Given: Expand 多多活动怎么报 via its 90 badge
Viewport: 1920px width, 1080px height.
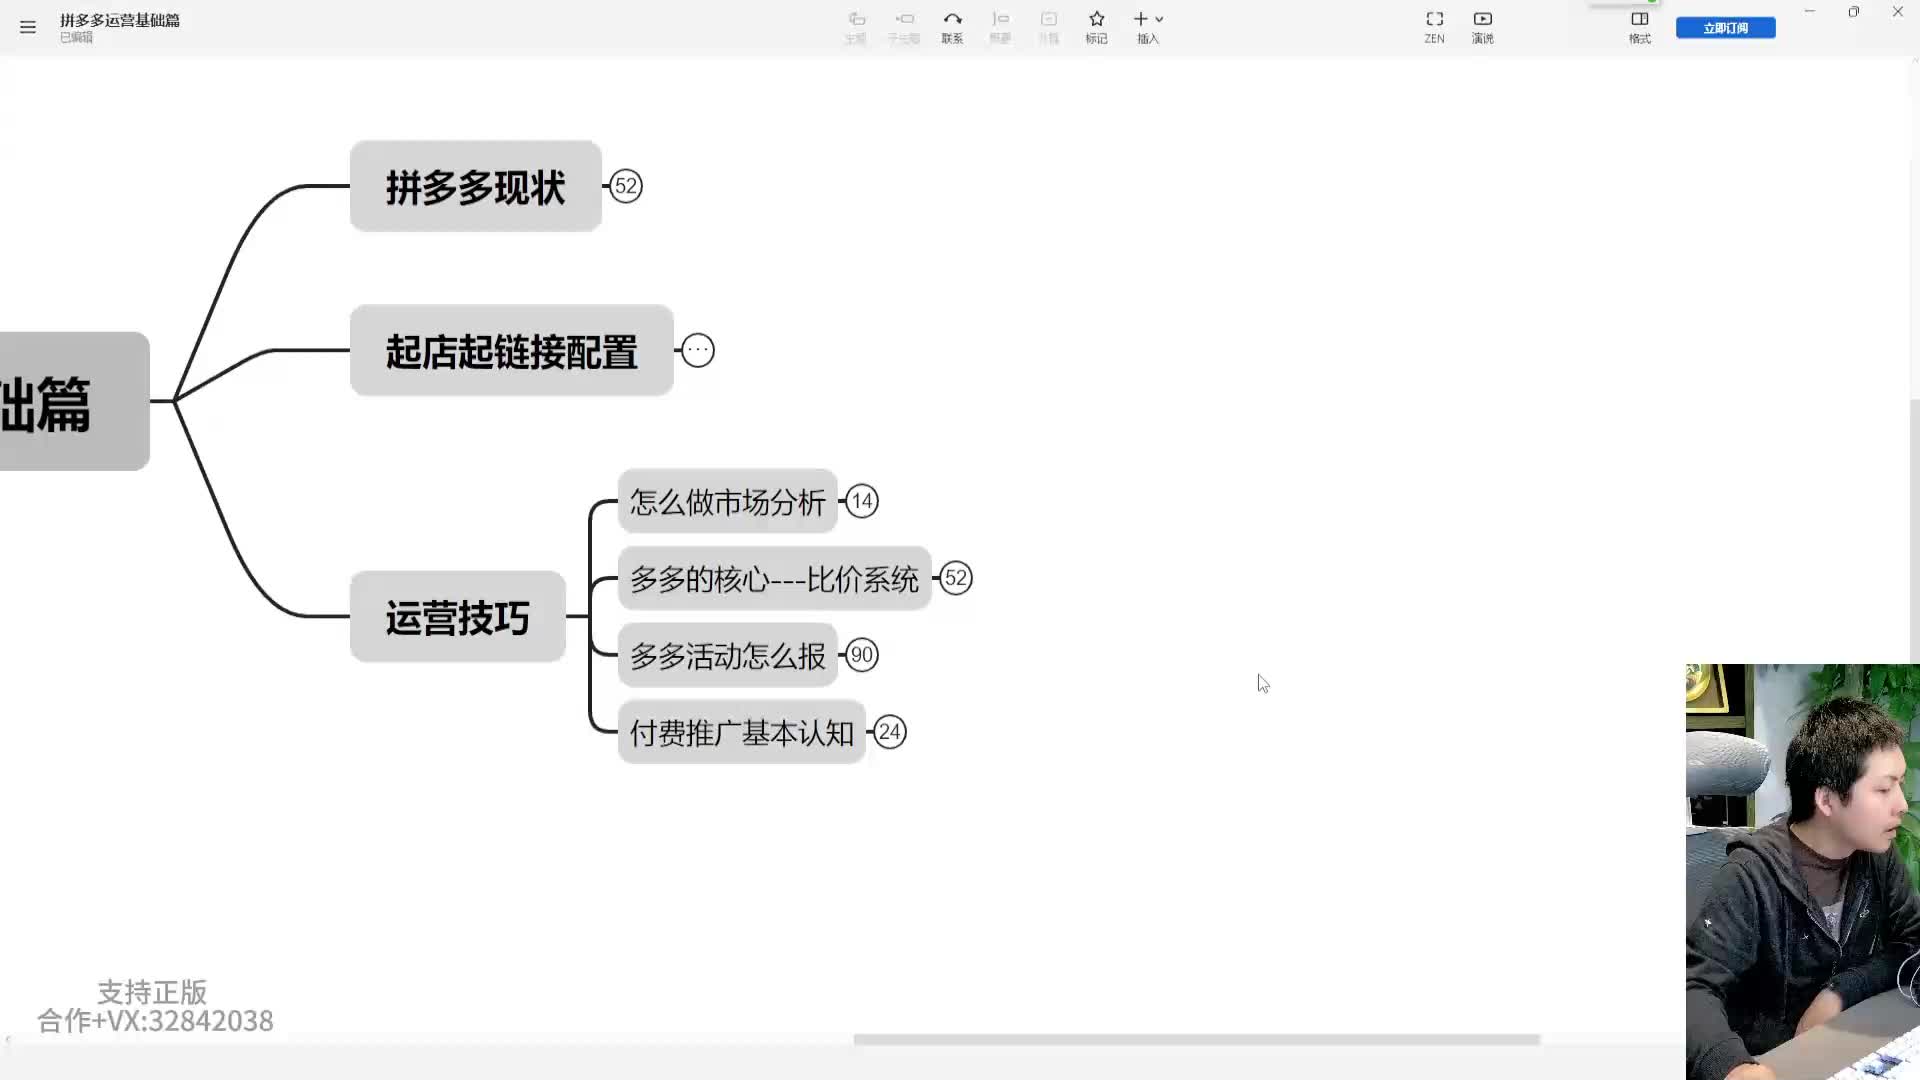Looking at the screenshot, I should pyautogui.click(x=862, y=655).
